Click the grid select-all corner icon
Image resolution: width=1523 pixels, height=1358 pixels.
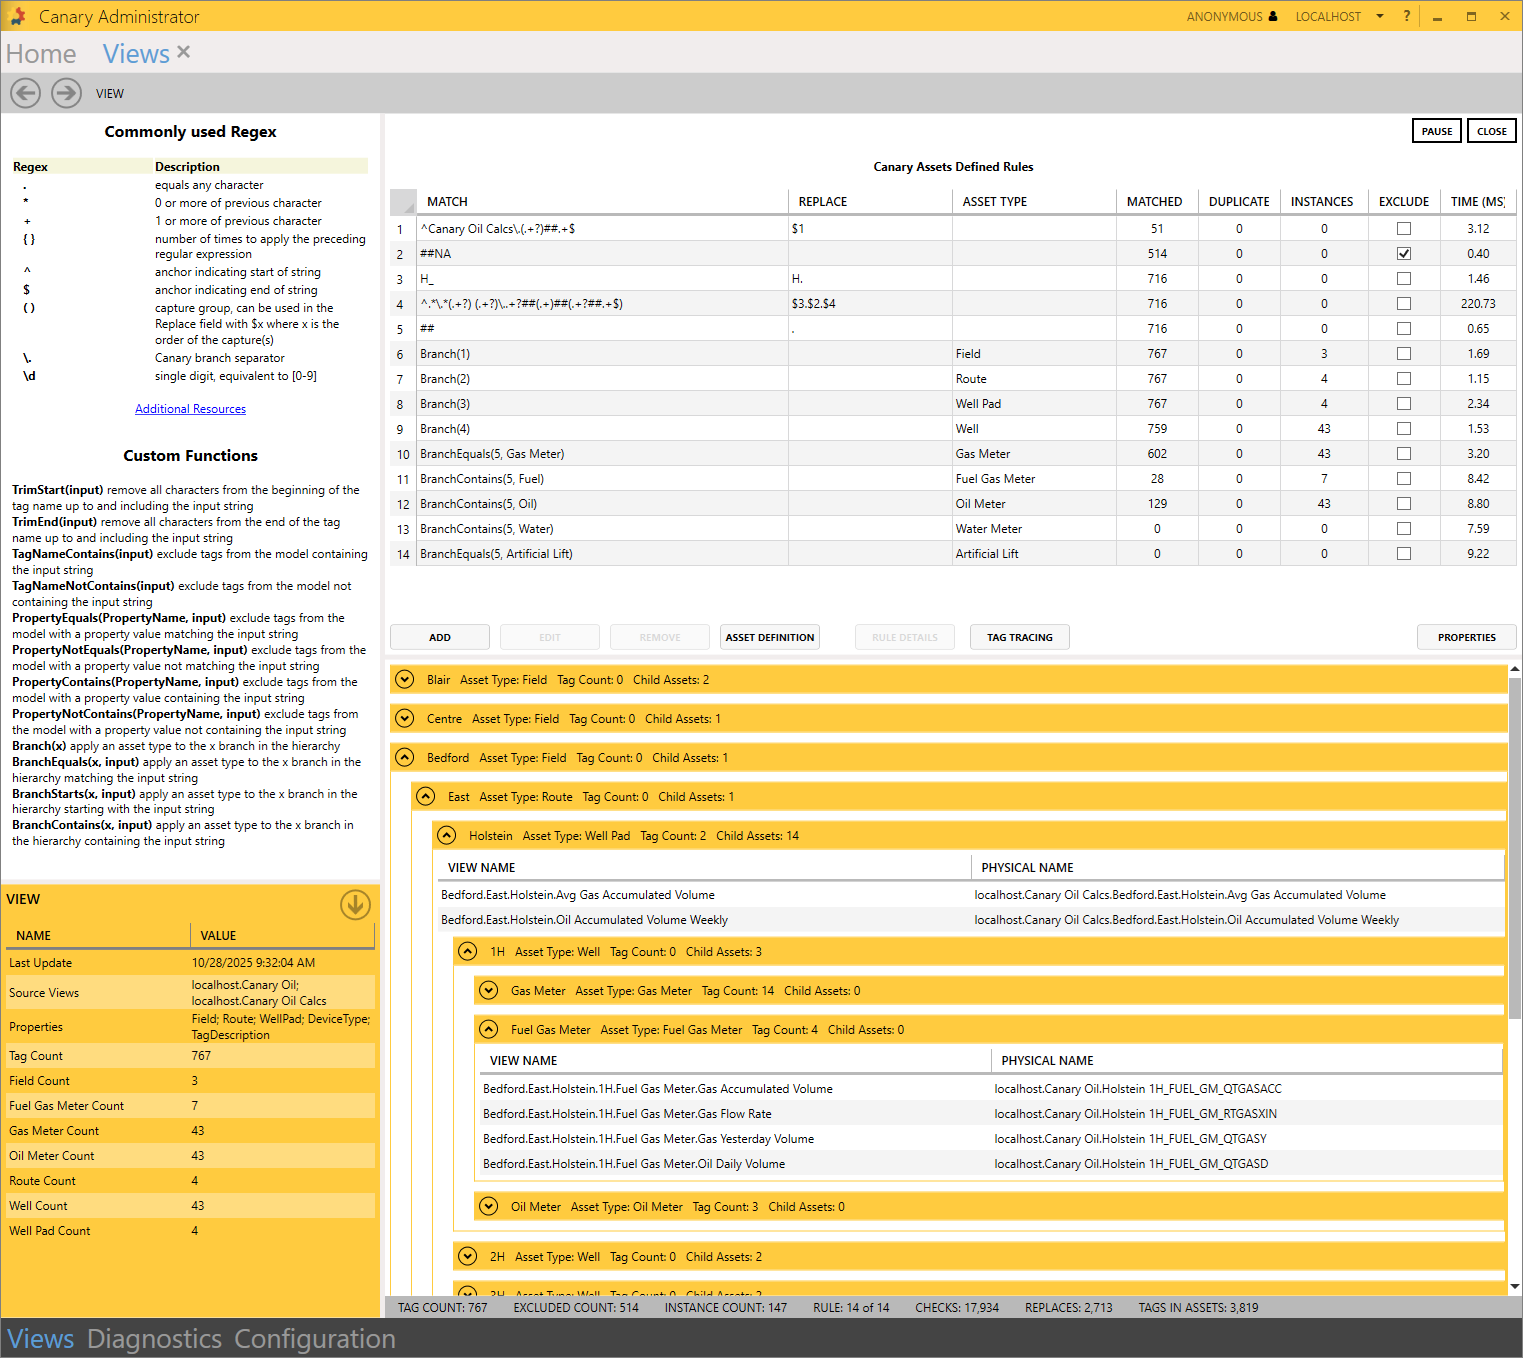[x=403, y=202]
